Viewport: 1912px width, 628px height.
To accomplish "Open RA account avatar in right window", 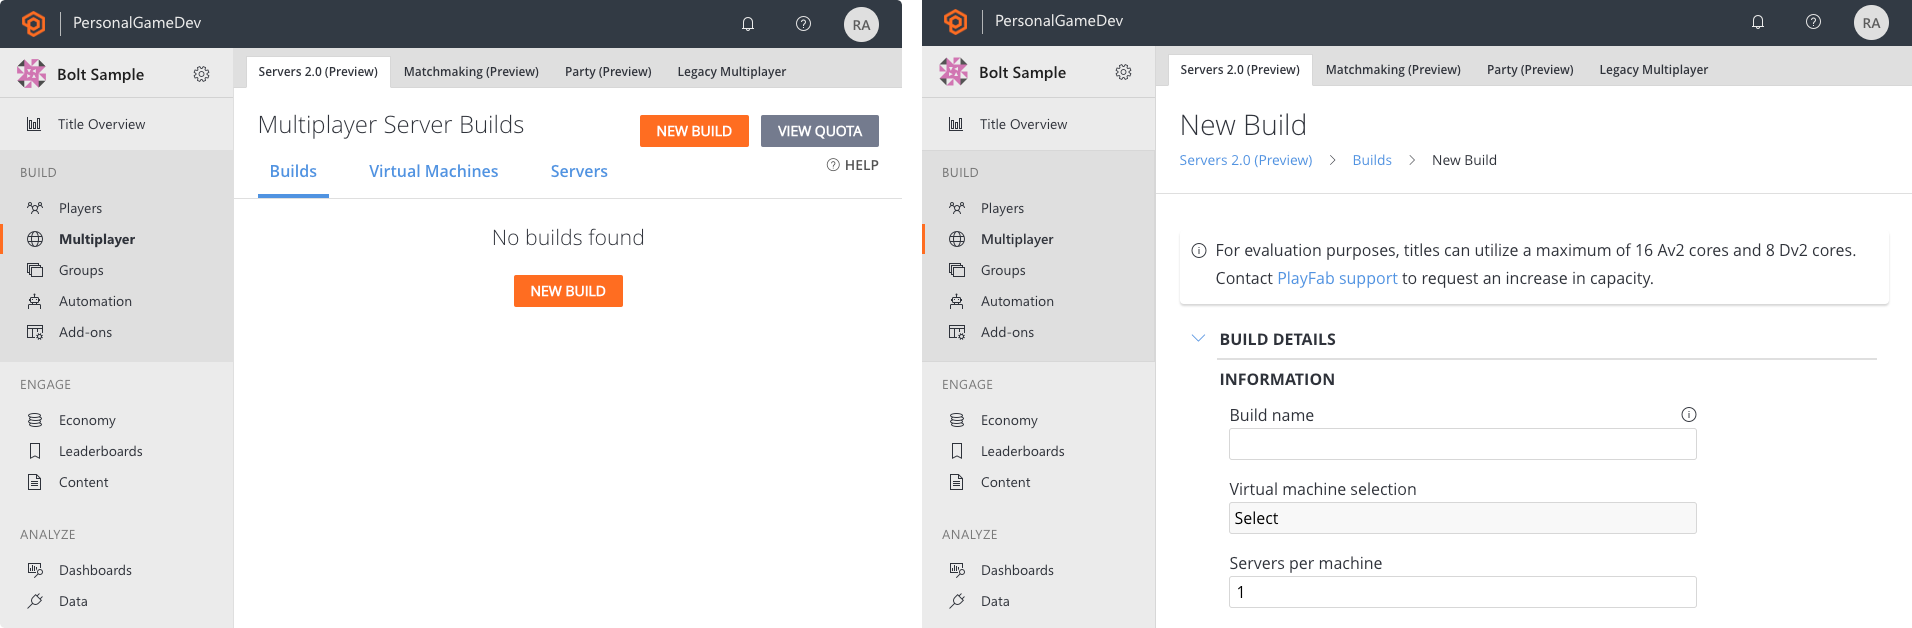I will point(1871,23).
